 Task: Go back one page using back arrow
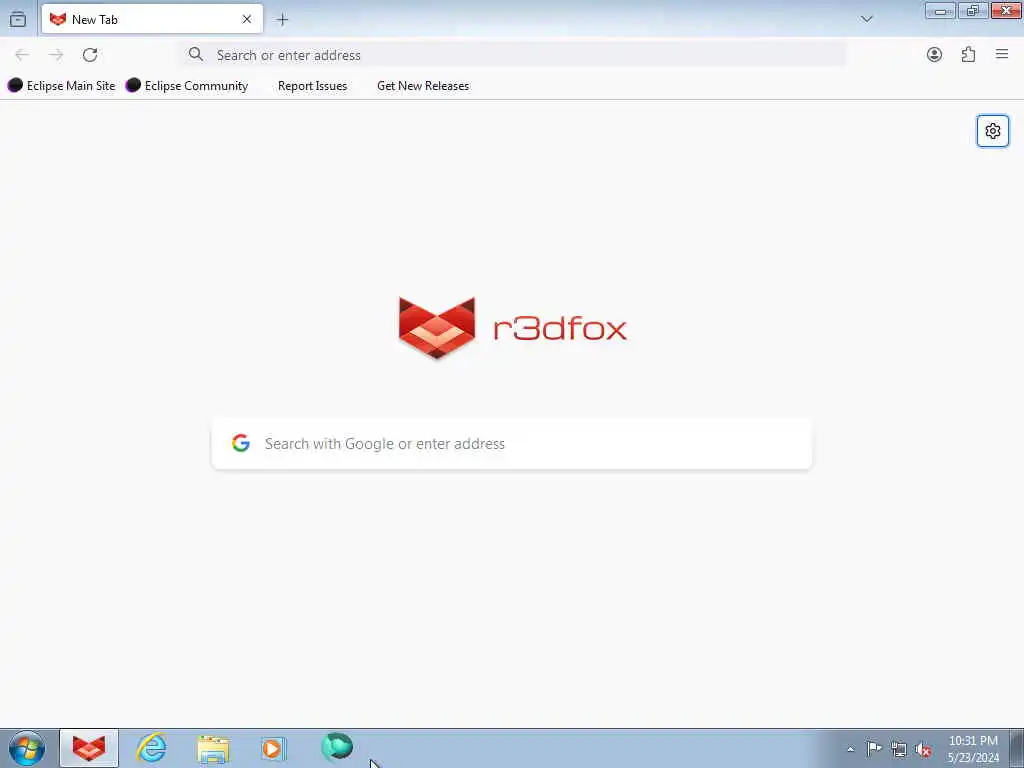(x=22, y=55)
